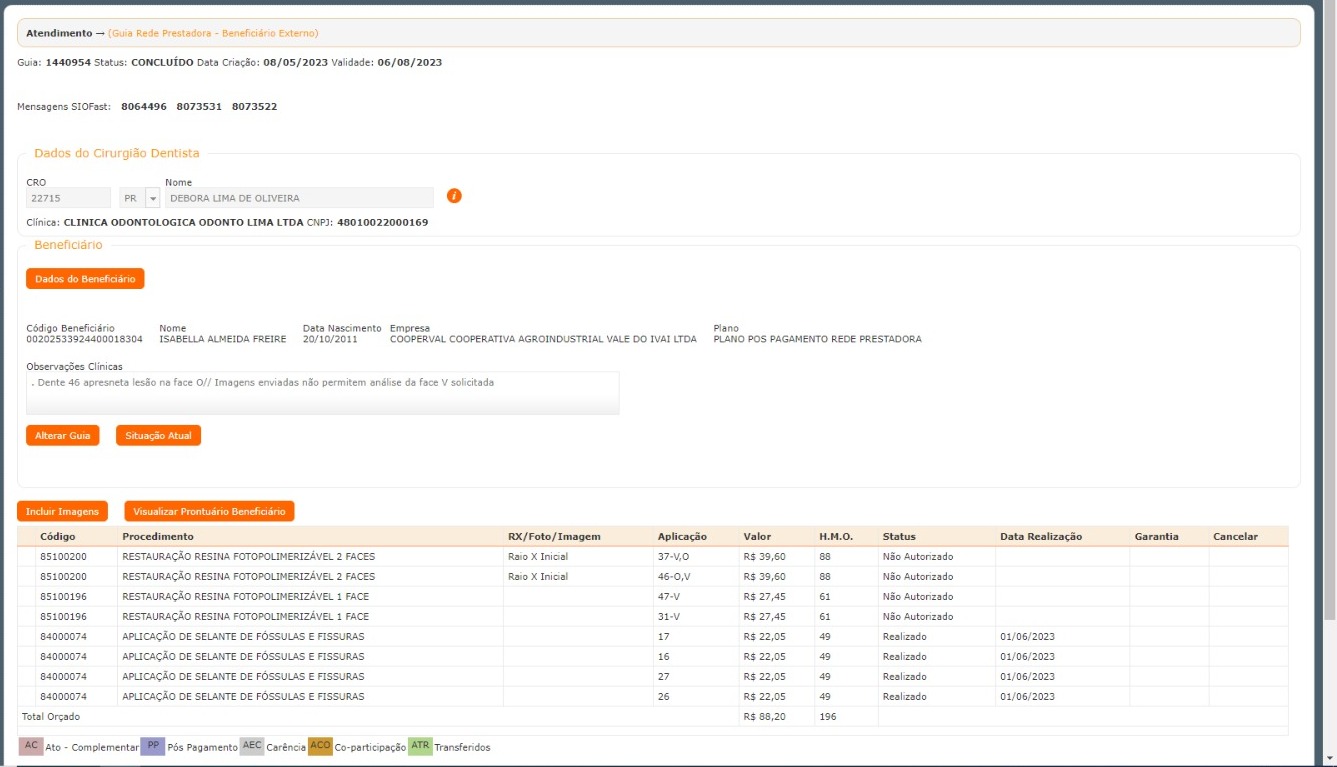The image size is (1337, 767).
Task: Click the ATR Transferidos legend swatch
Action: (x=420, y=746)
